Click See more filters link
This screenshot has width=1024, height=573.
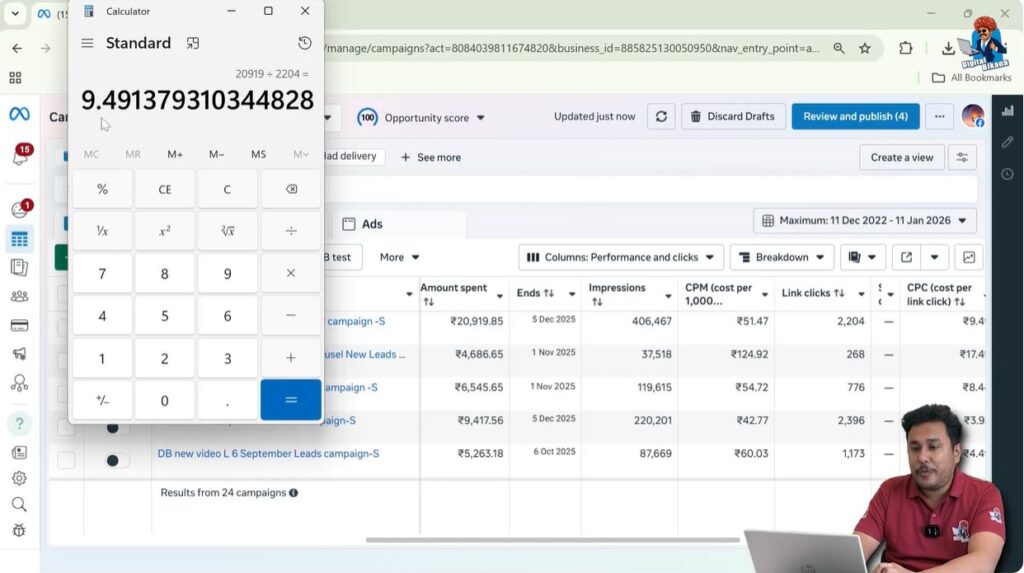[x=431, y=157]
